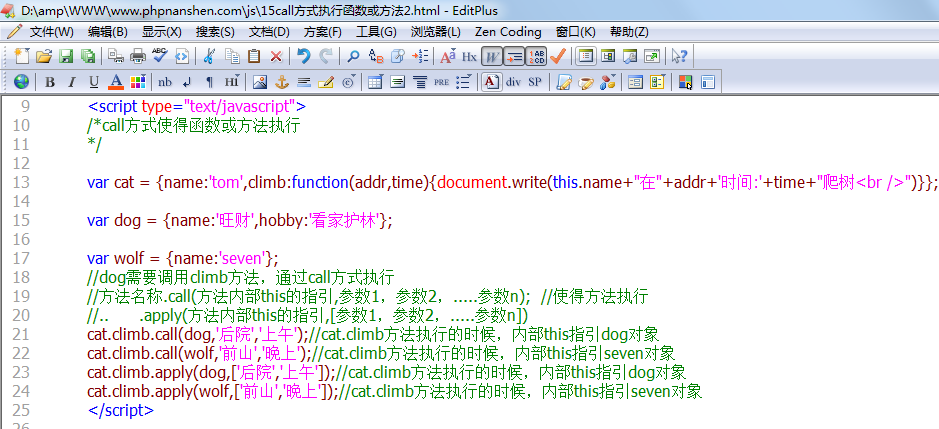Open the Heading HI dropdown
Viewport: 939px width, 429px height.
point(232,82)
